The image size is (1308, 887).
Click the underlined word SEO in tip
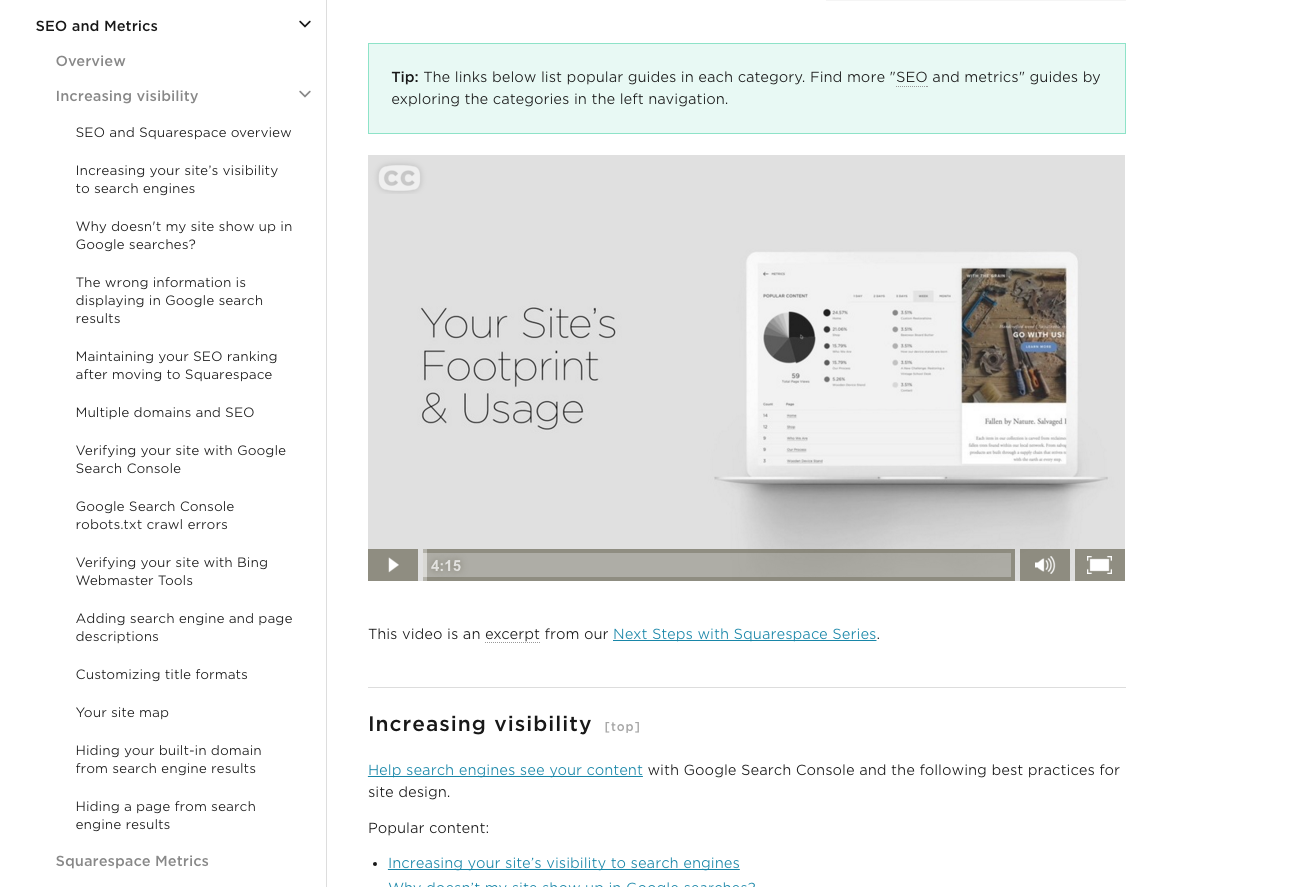(912, 77)
